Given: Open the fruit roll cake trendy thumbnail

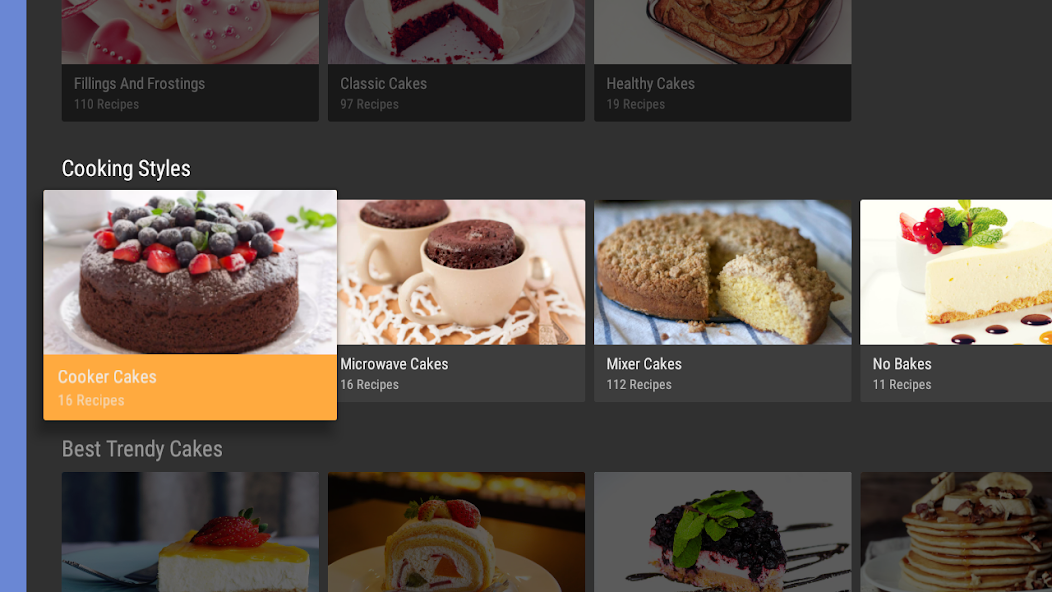Looking at the screenshot, I should click(x=456, y=532).
